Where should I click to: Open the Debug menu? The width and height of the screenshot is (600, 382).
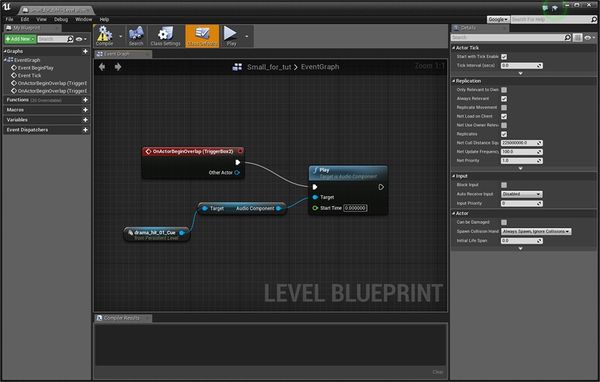coord(61,19)
